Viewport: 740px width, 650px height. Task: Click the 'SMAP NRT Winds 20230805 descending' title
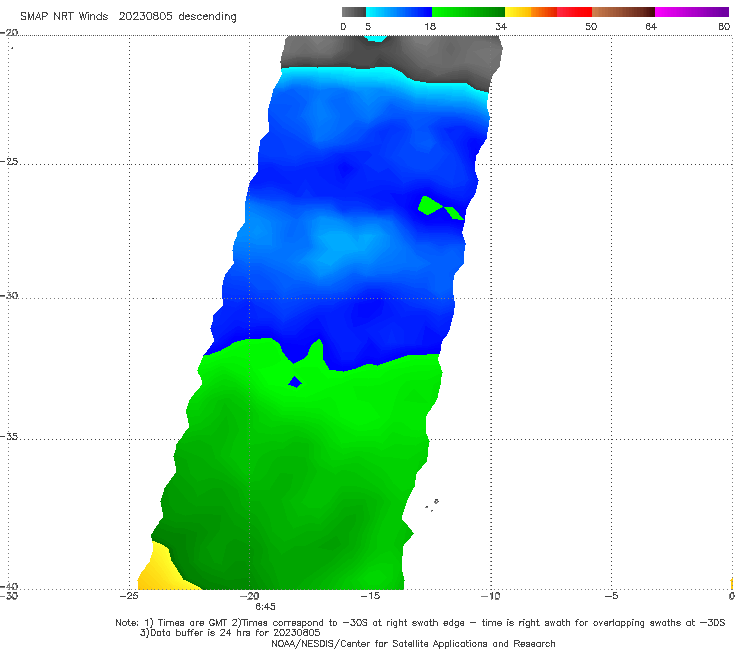click(x=128, y=17)
